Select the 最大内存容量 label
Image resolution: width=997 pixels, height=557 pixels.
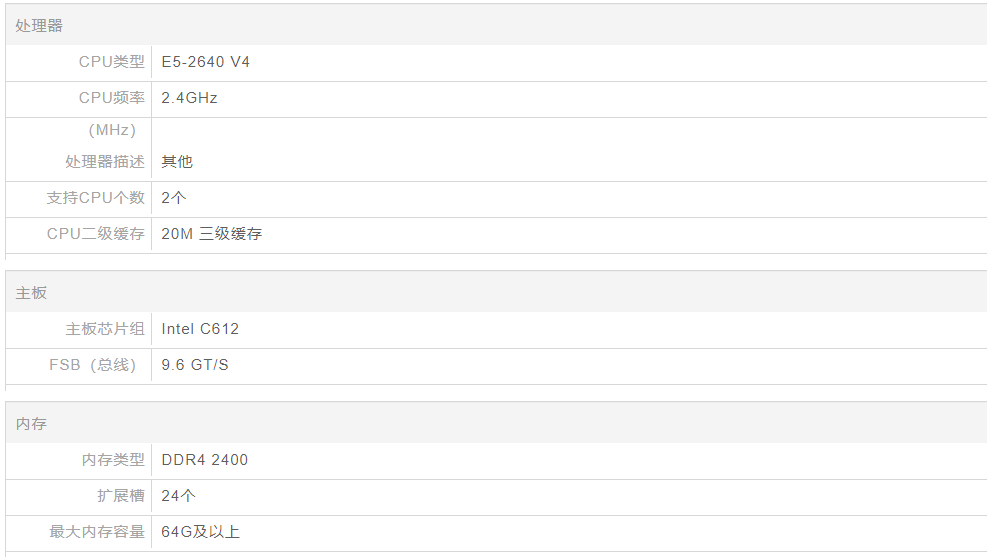tap(97, 532)
